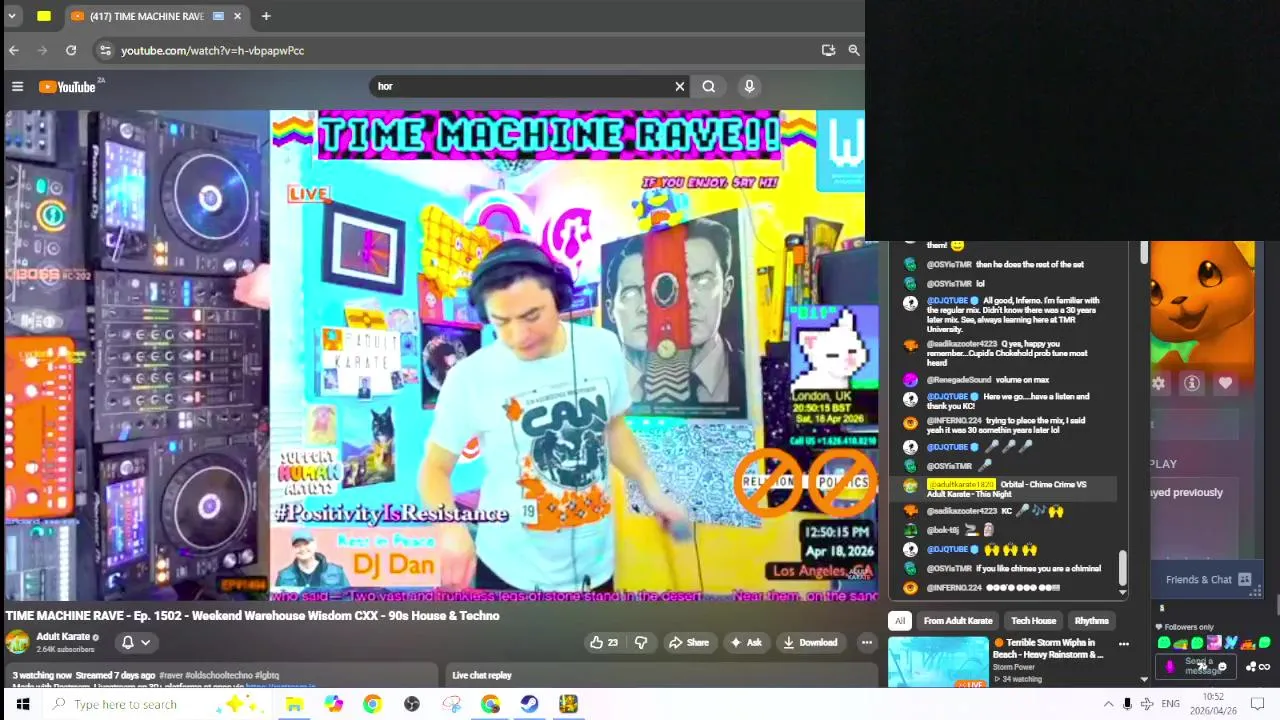Select the Rhythms chip
1280x720 pixels.
[1091, 620]
